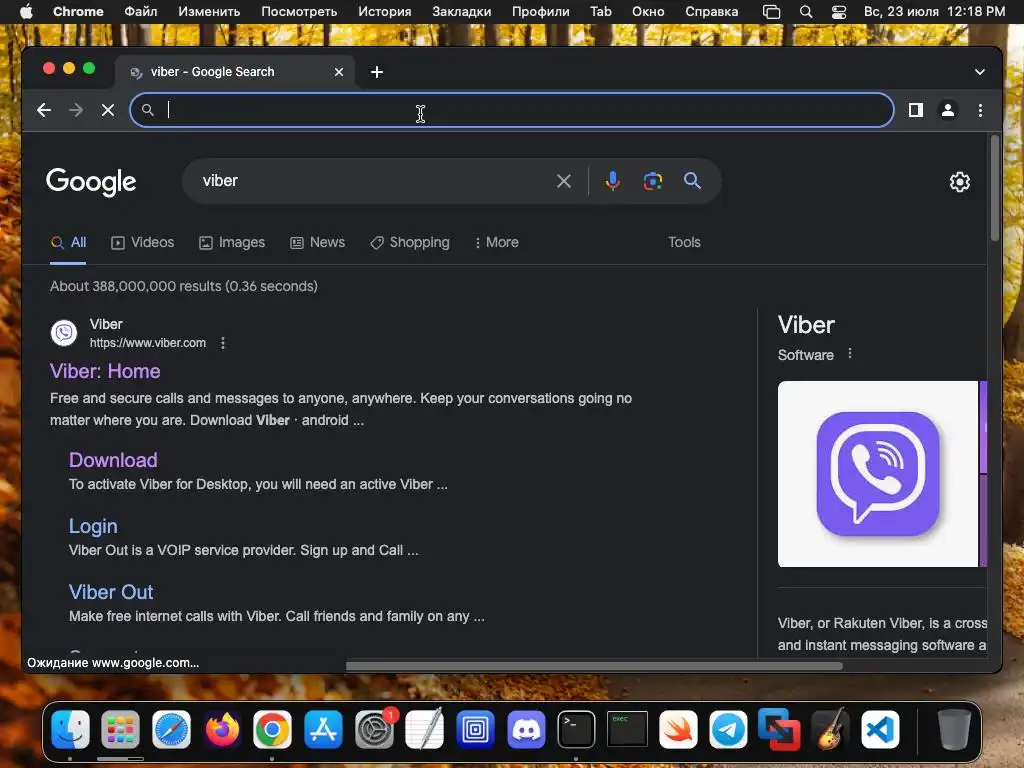Open the Login sitelink
Screen dimensions: 1024x768
click(93, 526)
